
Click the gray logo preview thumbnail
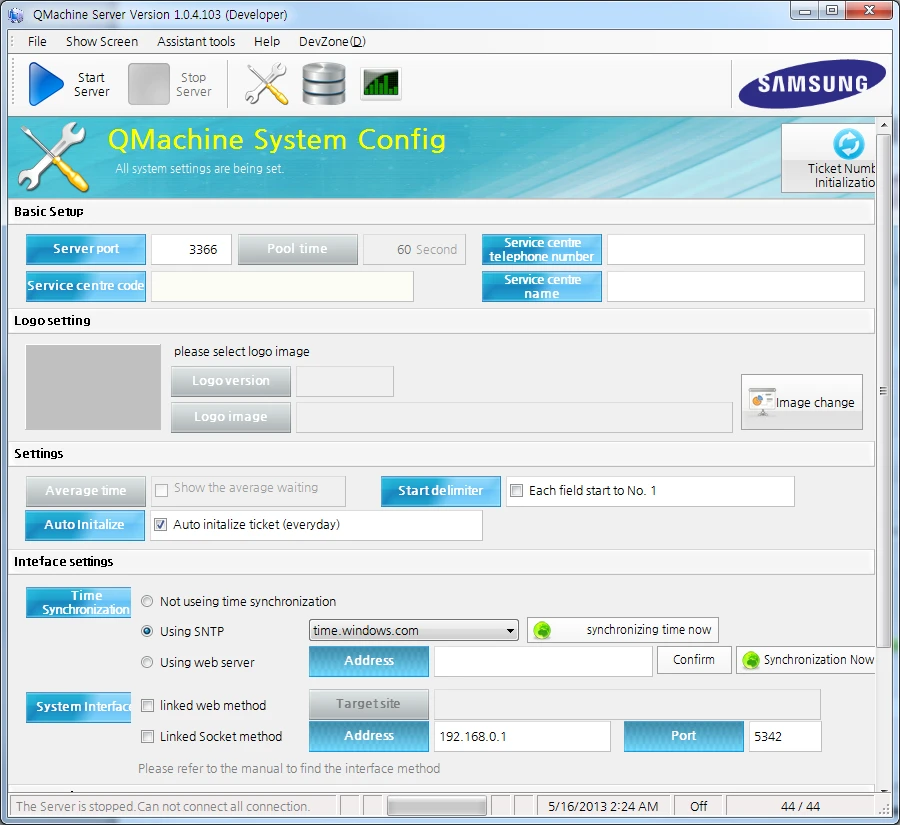click(93, 387)
